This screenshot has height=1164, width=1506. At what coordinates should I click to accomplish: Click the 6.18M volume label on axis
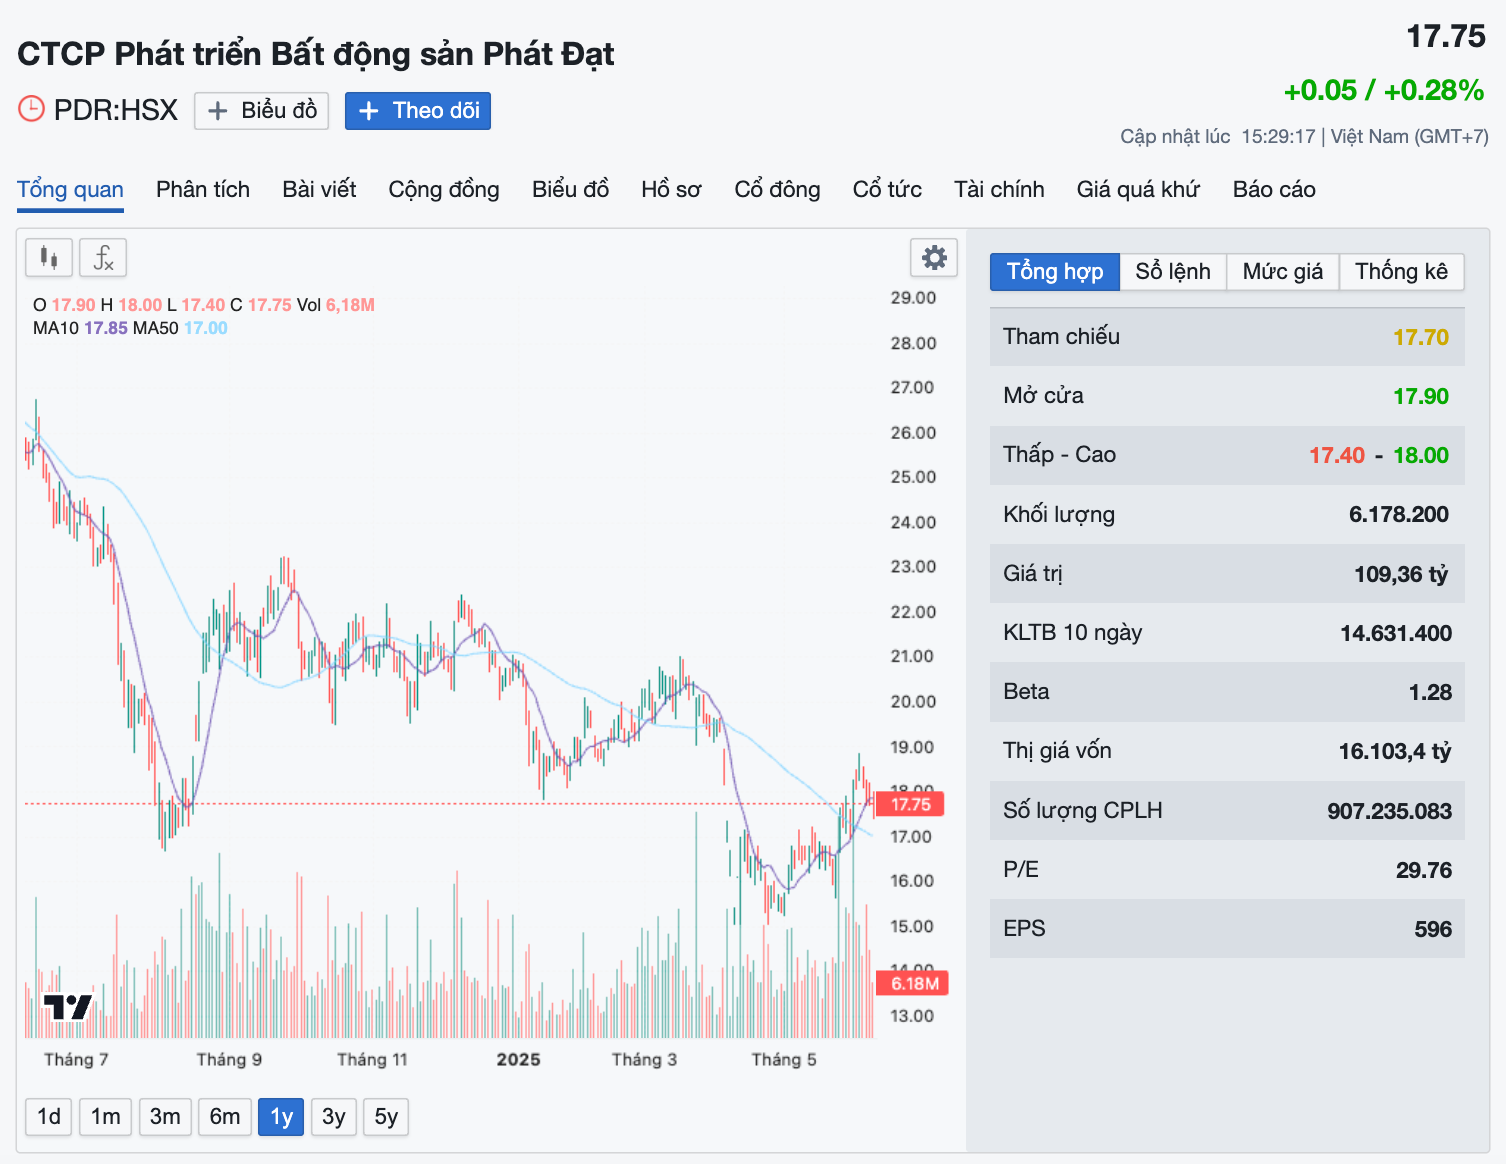[913, 984]
